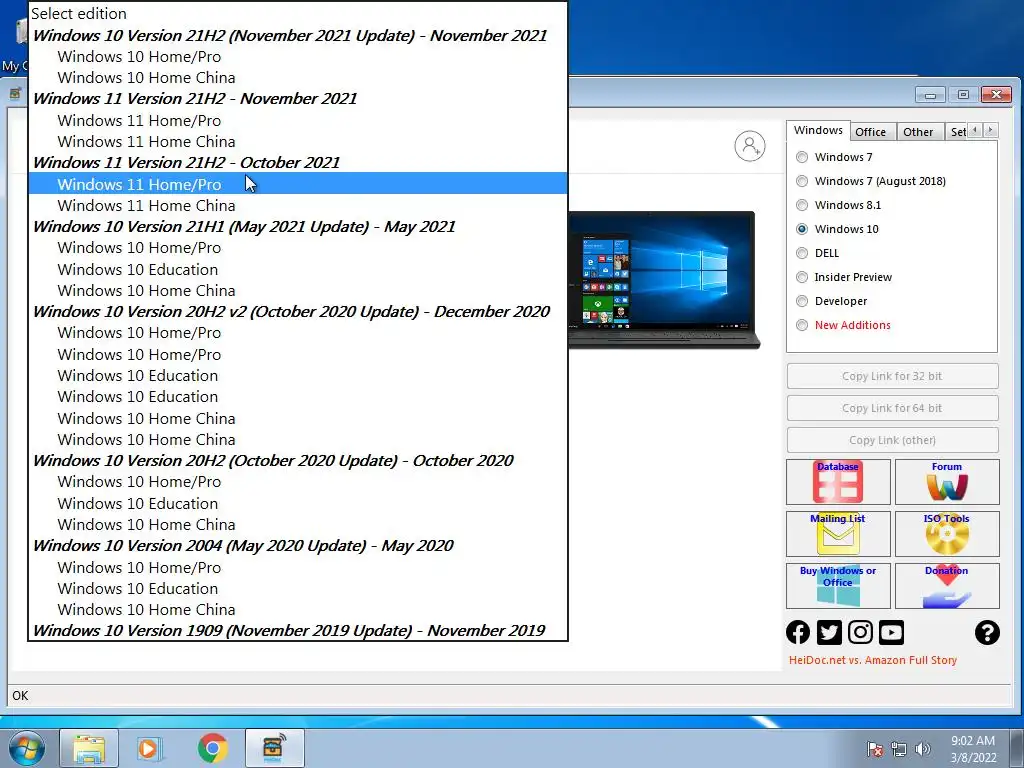Click the network tray icon
Image resolution: width=1024 pixels, height=768 pixels.
pyautogui.click(x=899, y=748)
